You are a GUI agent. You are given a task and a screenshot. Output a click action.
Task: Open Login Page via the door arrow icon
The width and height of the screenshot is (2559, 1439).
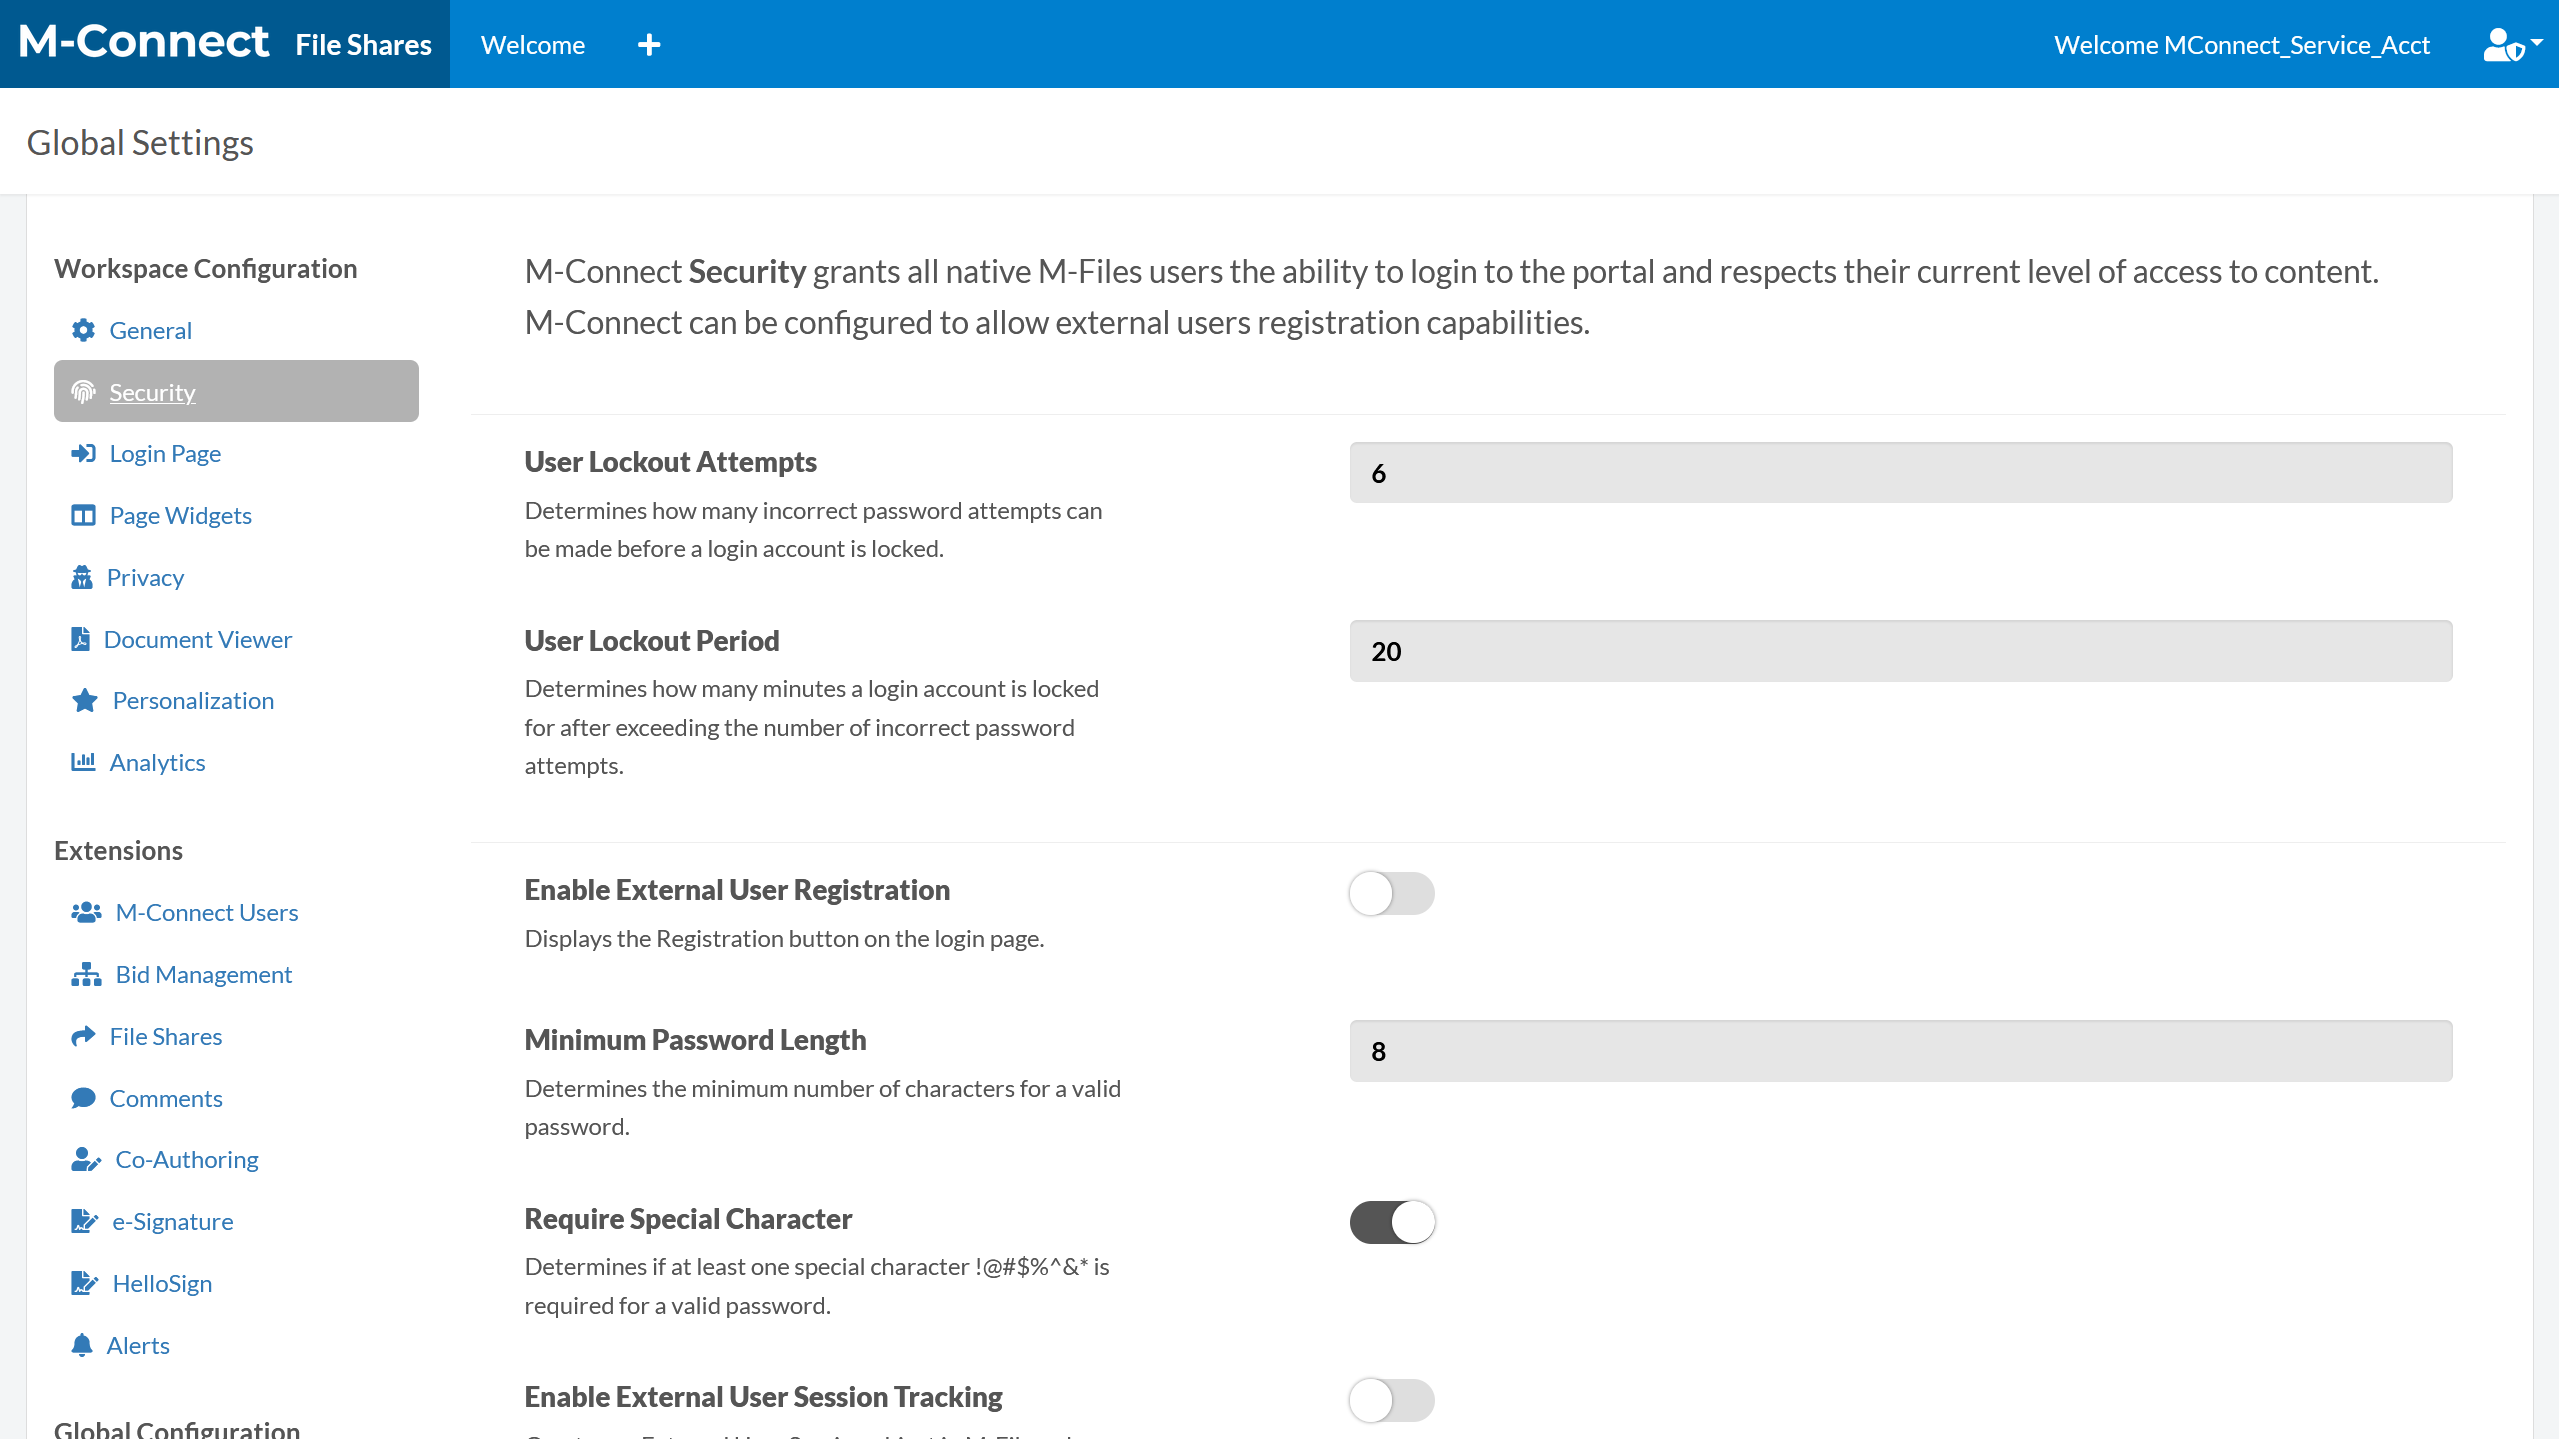pos(84,454)
